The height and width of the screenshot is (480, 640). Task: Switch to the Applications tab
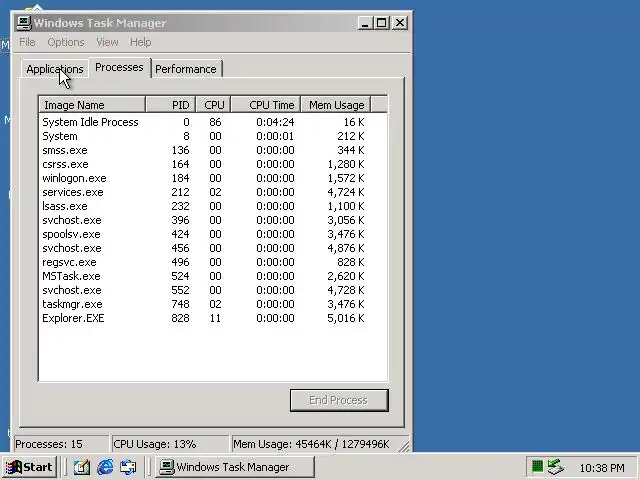[55, 69]
